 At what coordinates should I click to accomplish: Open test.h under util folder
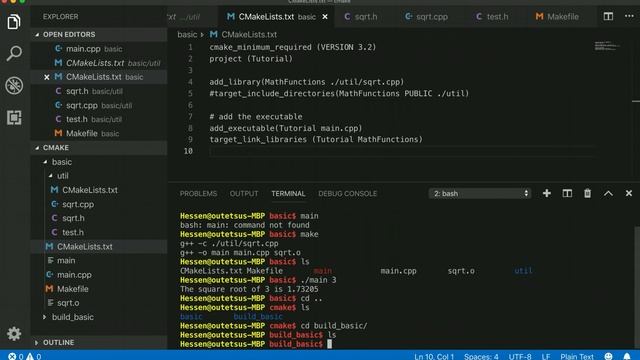(99, 233)
